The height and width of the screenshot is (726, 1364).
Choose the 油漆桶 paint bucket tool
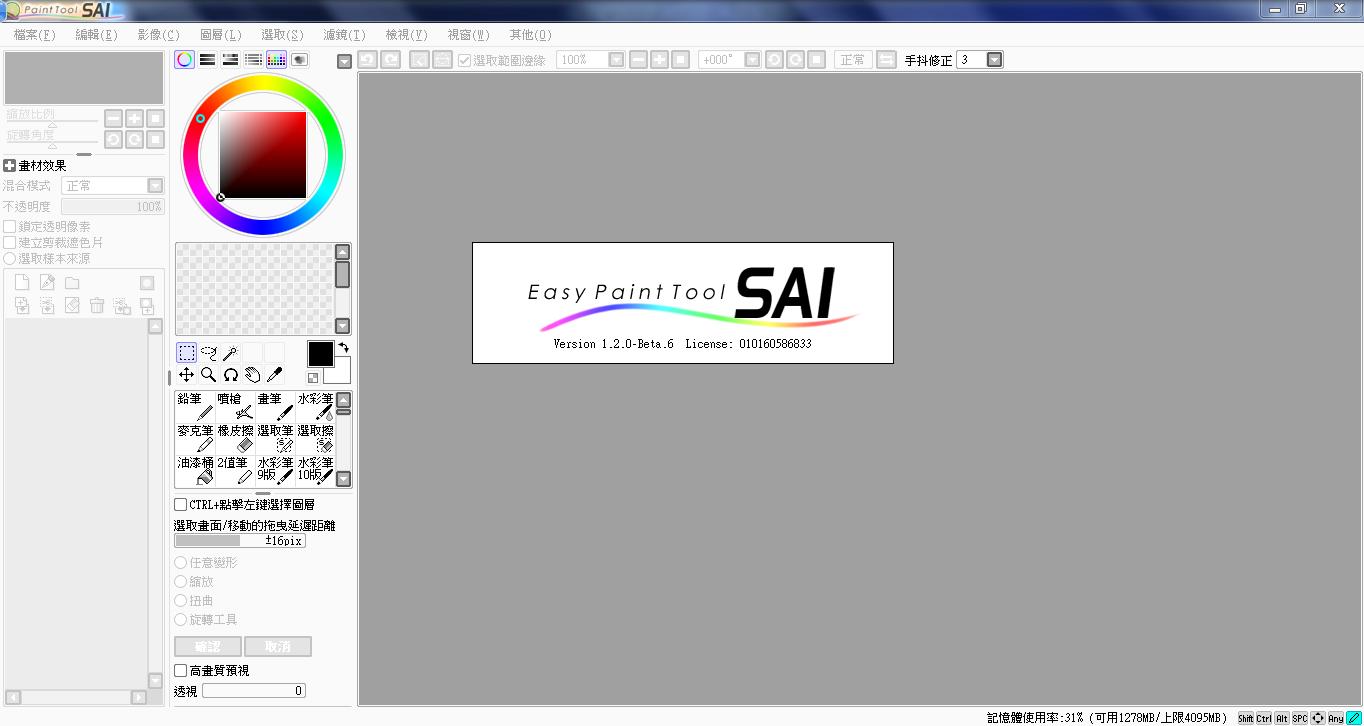pyautogui.click(x=195, y=470)
